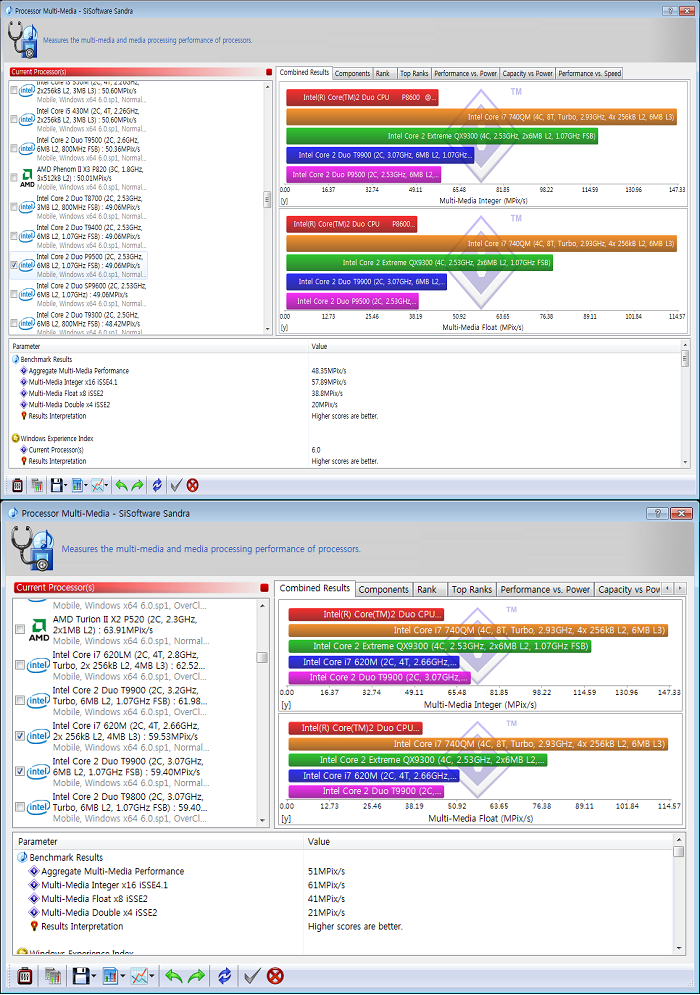Click grey checkmark OK icon in bottom window
The image size is (700, 995).
tap(252, 975)
